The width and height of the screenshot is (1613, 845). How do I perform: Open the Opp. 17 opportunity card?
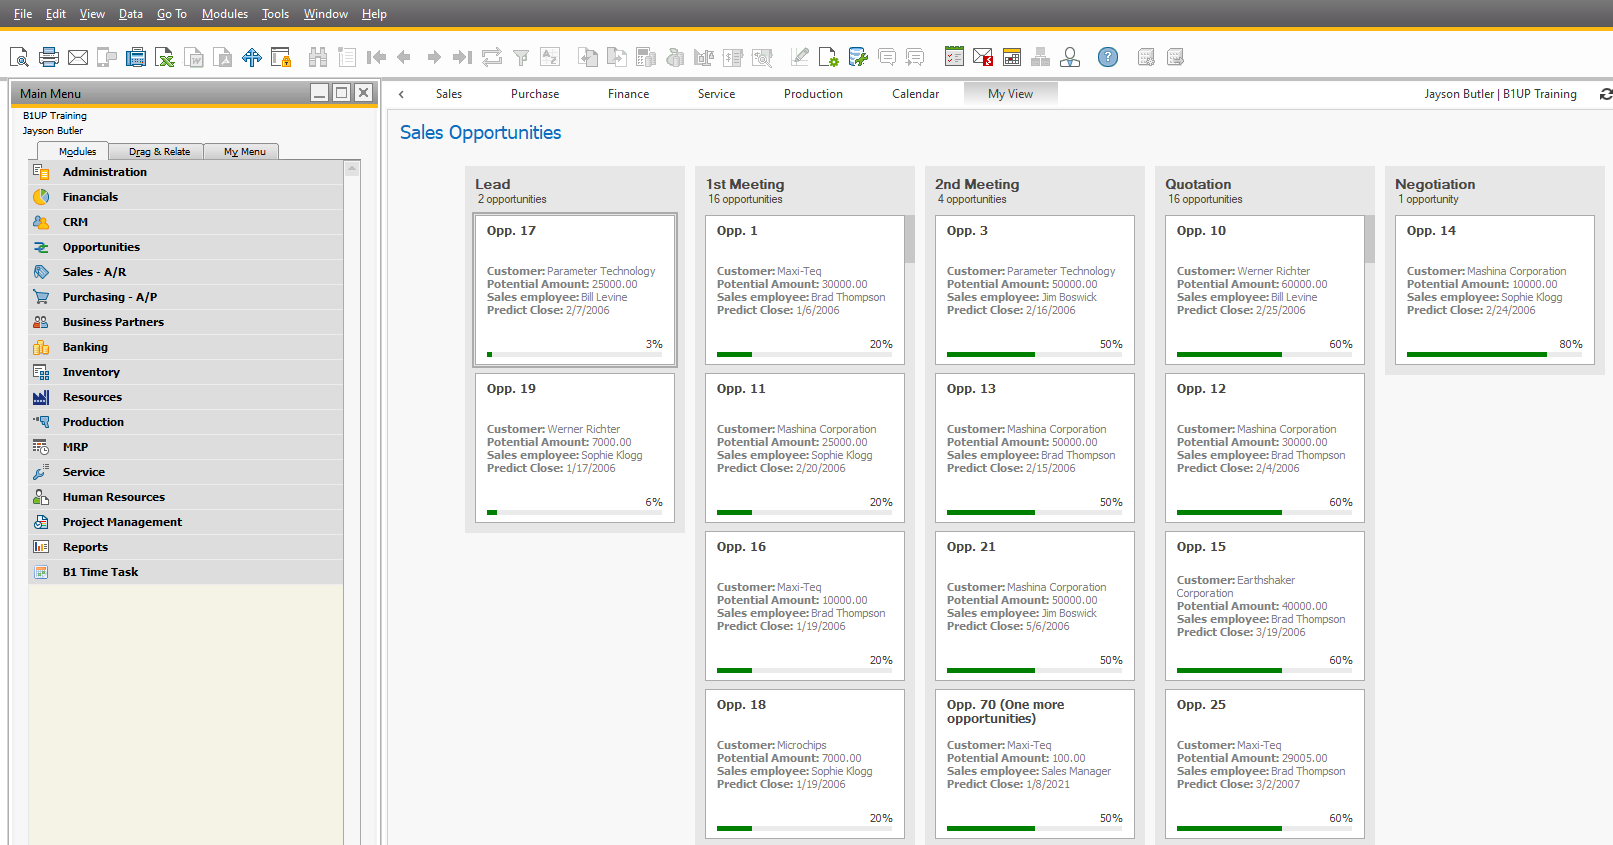(575, 290)
